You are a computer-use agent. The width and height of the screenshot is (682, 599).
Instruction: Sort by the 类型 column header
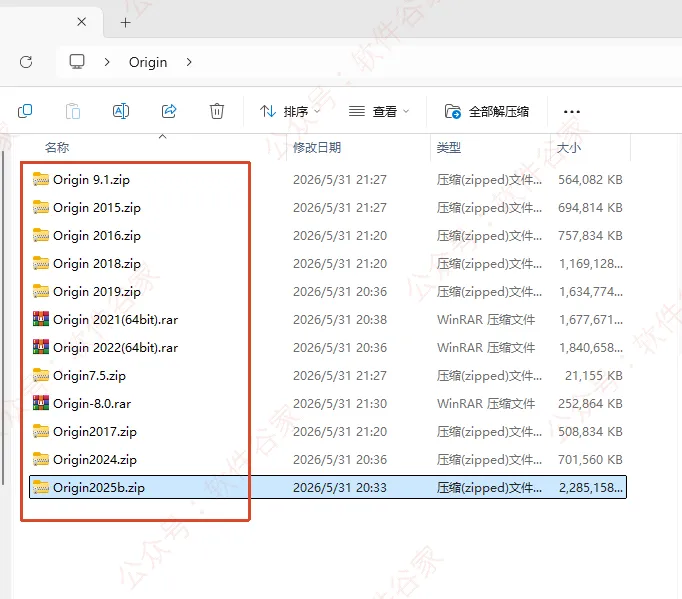(448, 147)
